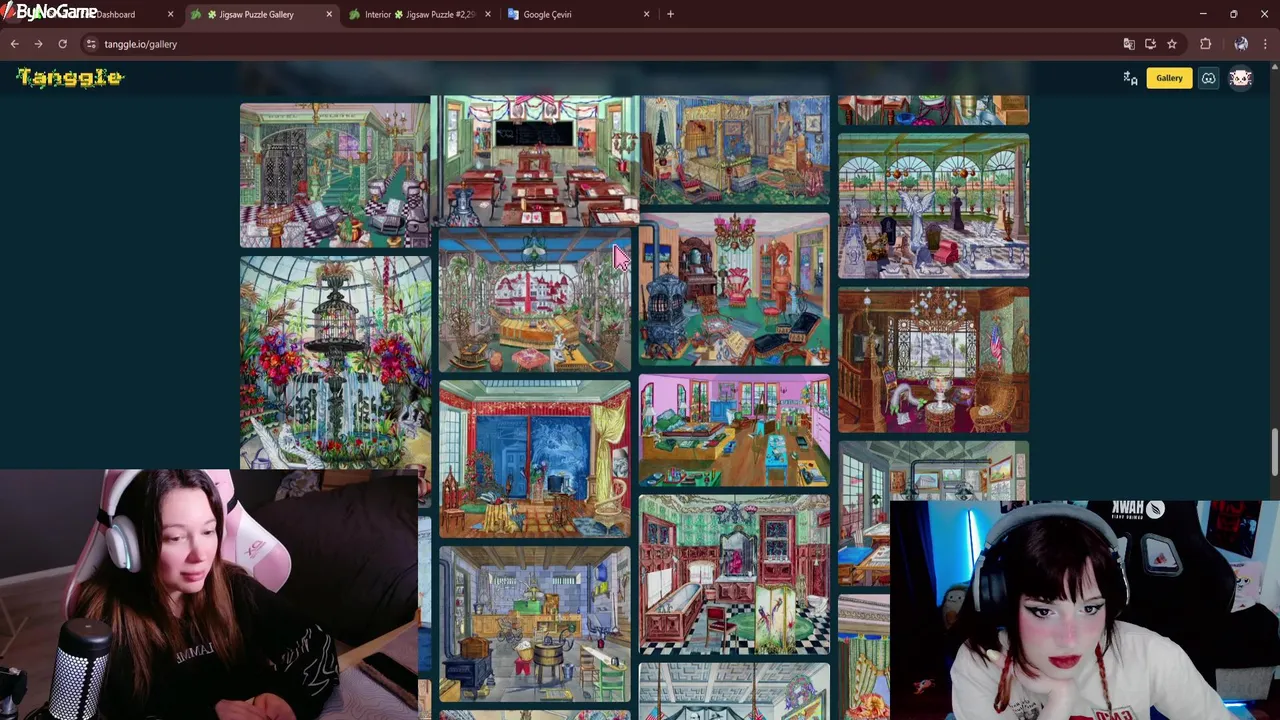The height and width of the screenshot is (720, 1280).
Task: Click the Tanggle logo
Action: [70, 78]
